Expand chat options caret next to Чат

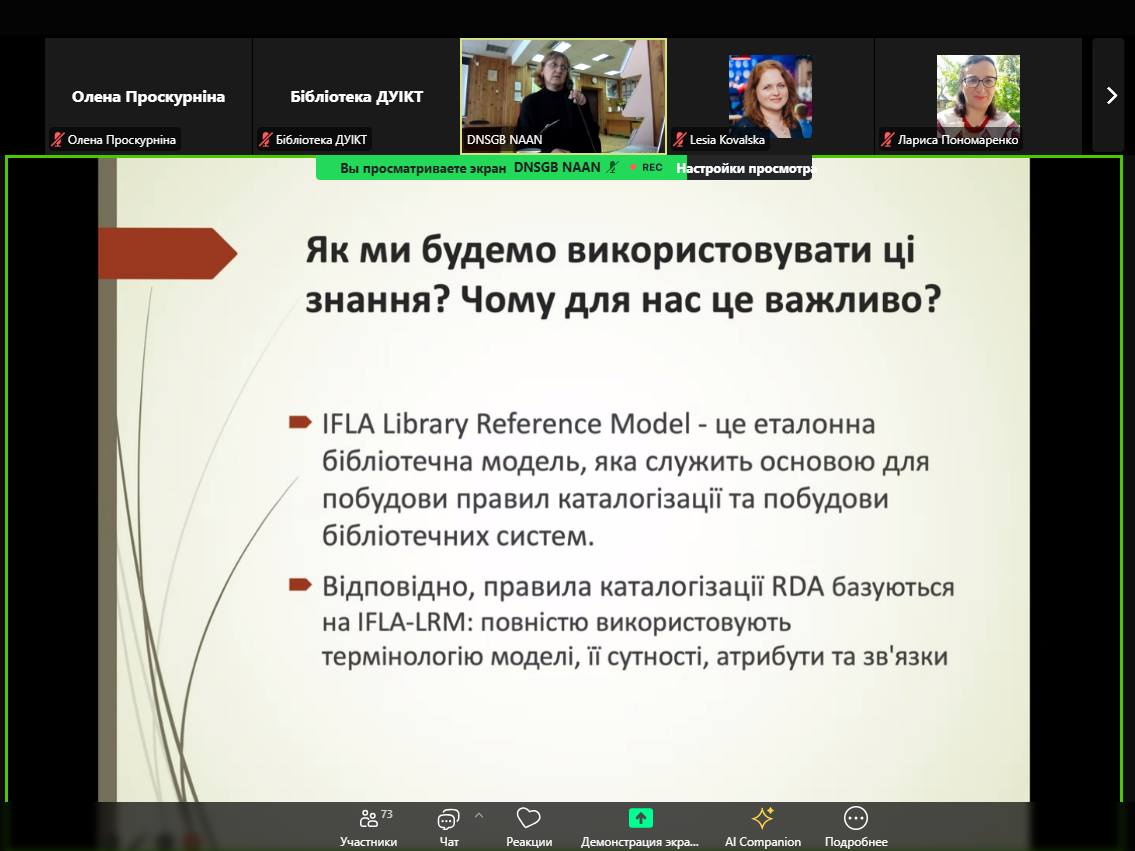[478, 816]
